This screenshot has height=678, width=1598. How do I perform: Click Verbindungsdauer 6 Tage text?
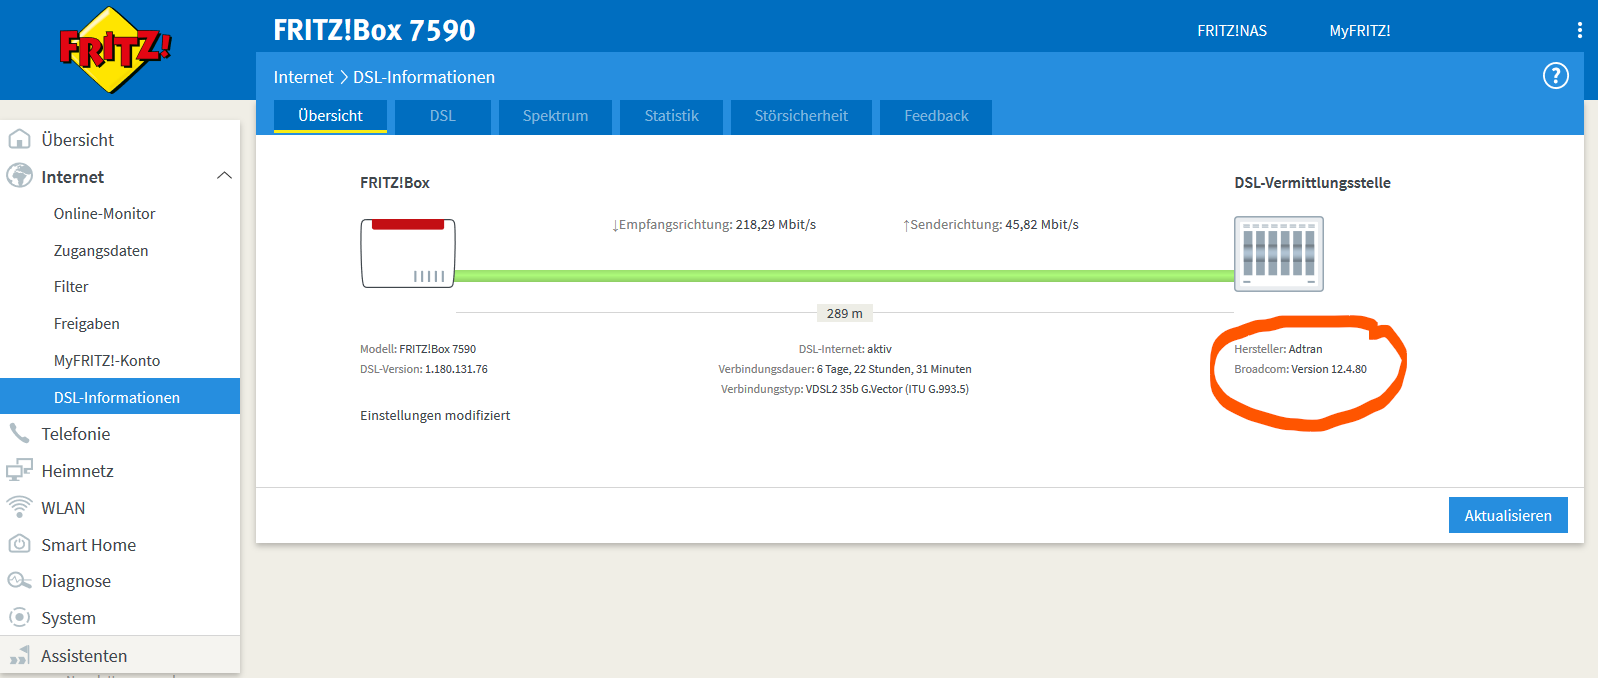point(845,369)
